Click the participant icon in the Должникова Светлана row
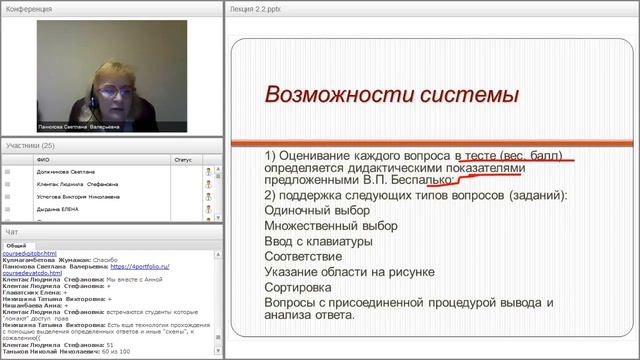 tap(209, 172)
